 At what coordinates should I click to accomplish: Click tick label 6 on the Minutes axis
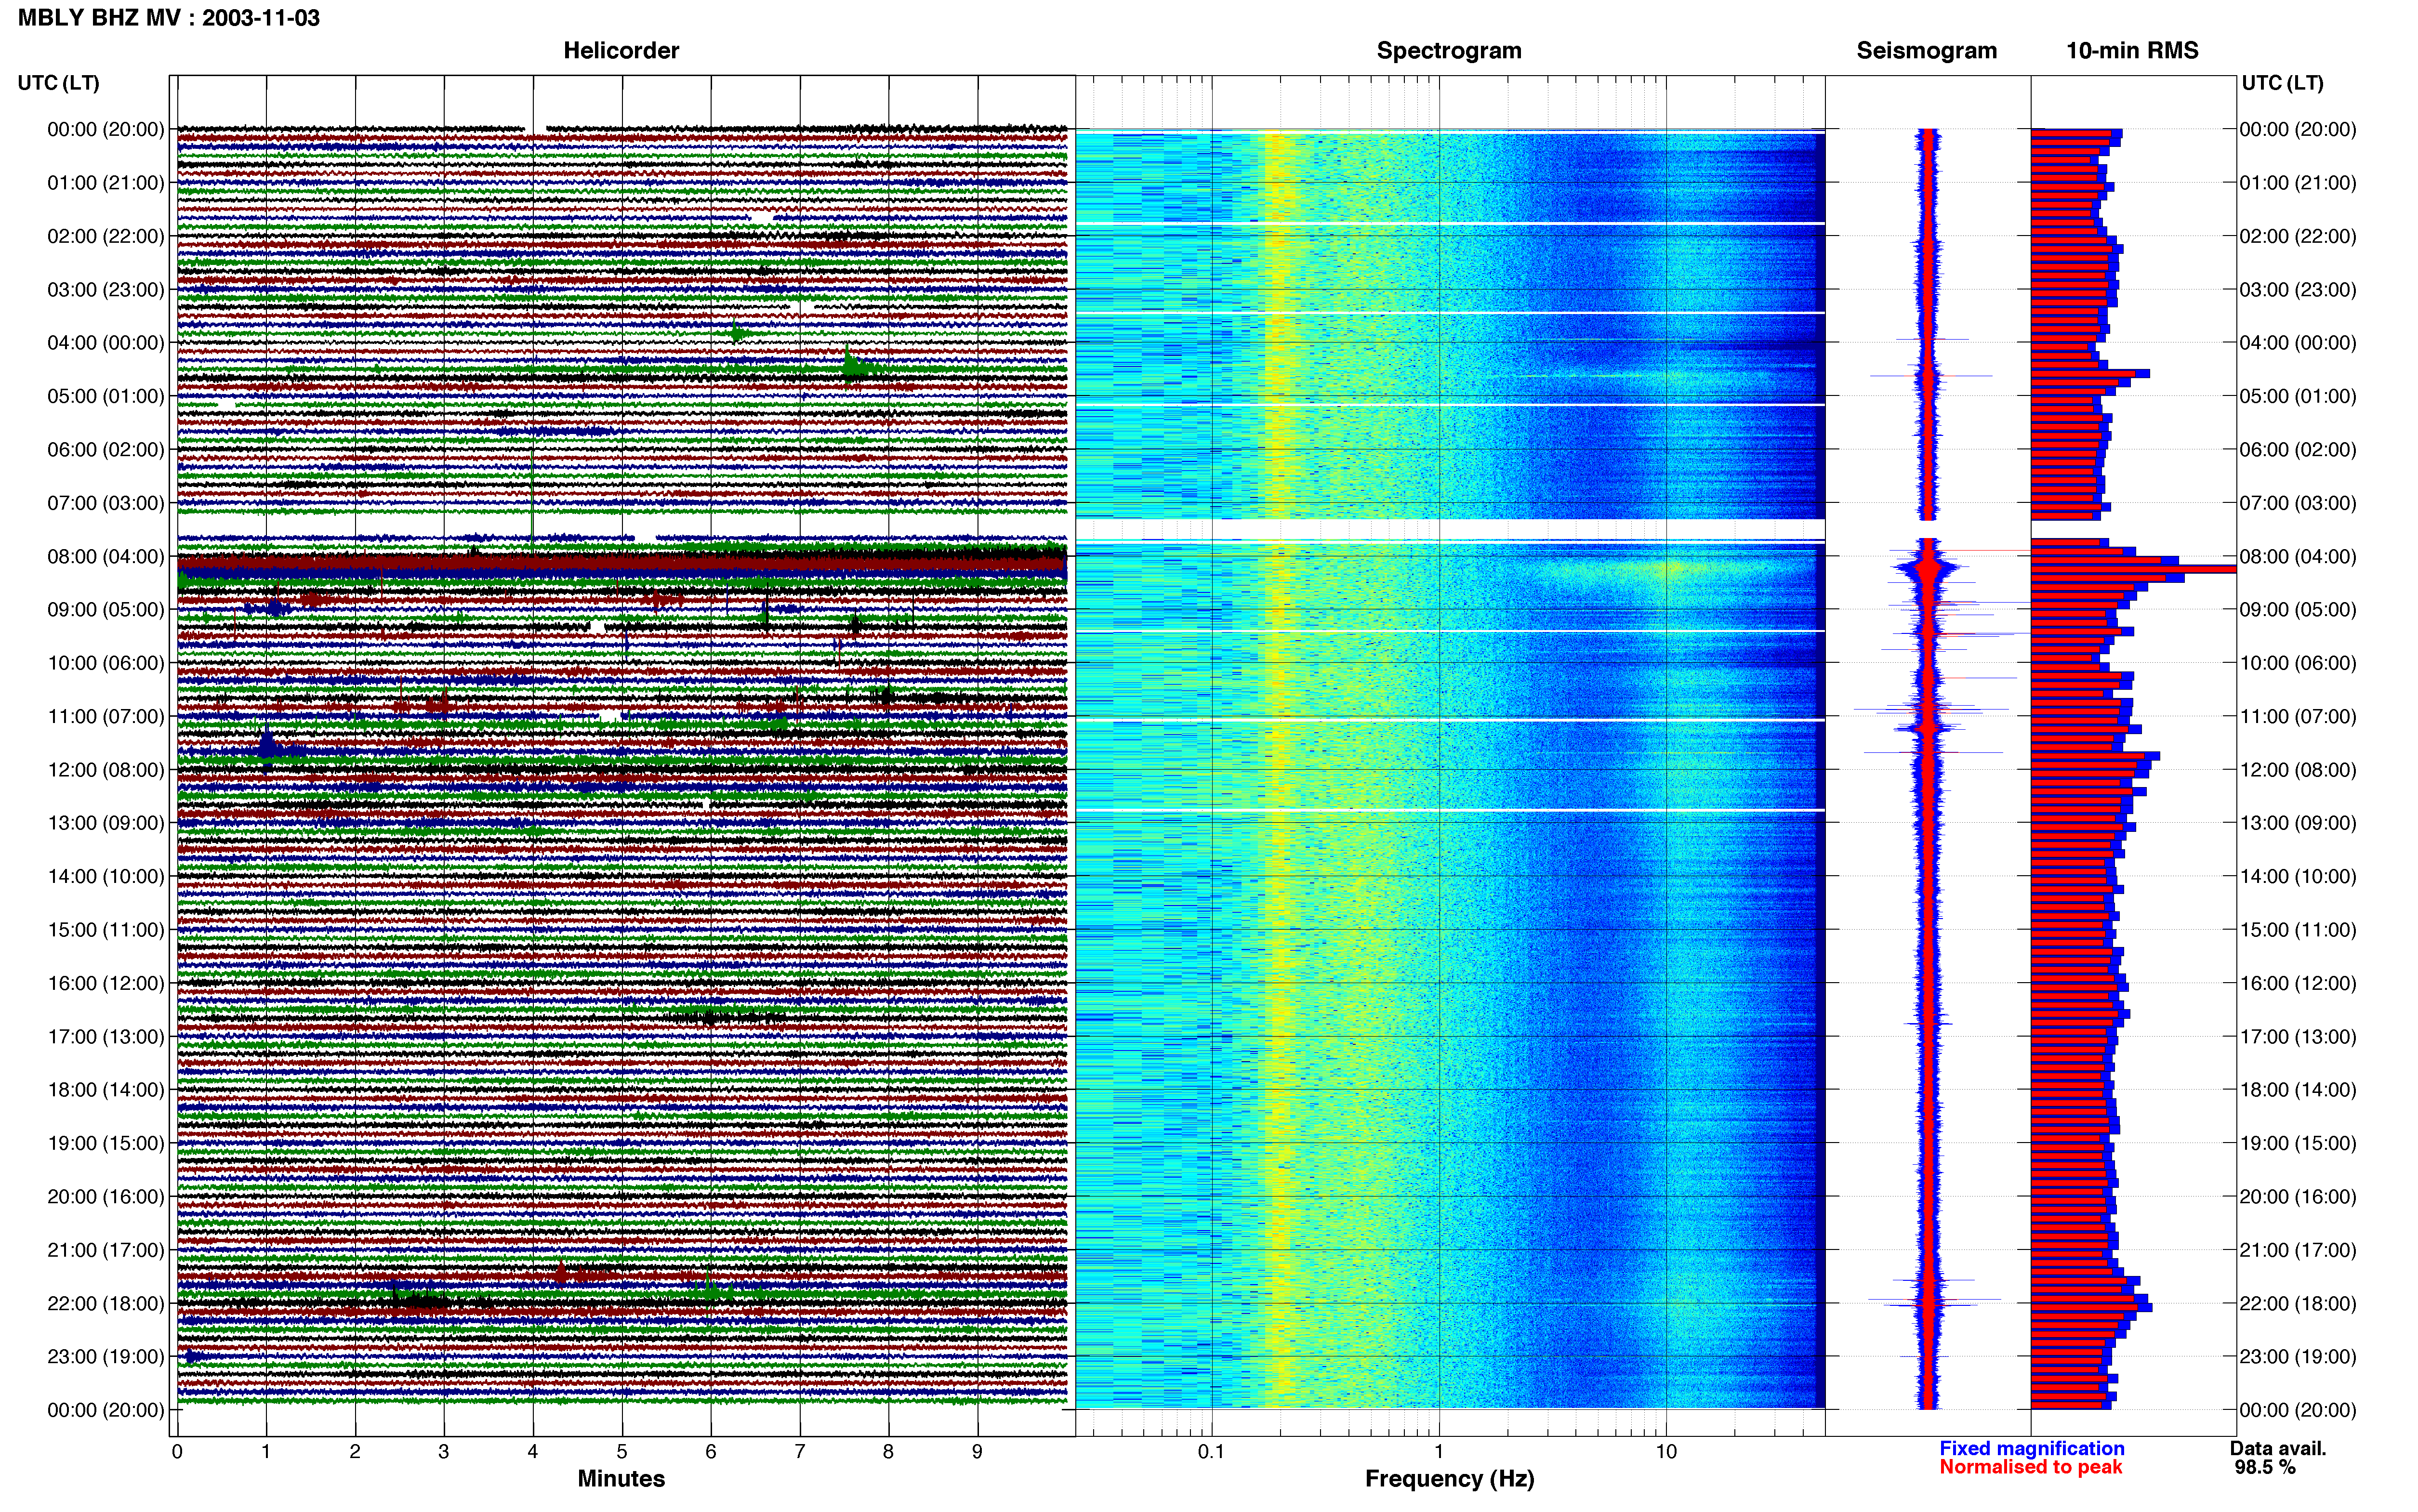[711, 1452]
